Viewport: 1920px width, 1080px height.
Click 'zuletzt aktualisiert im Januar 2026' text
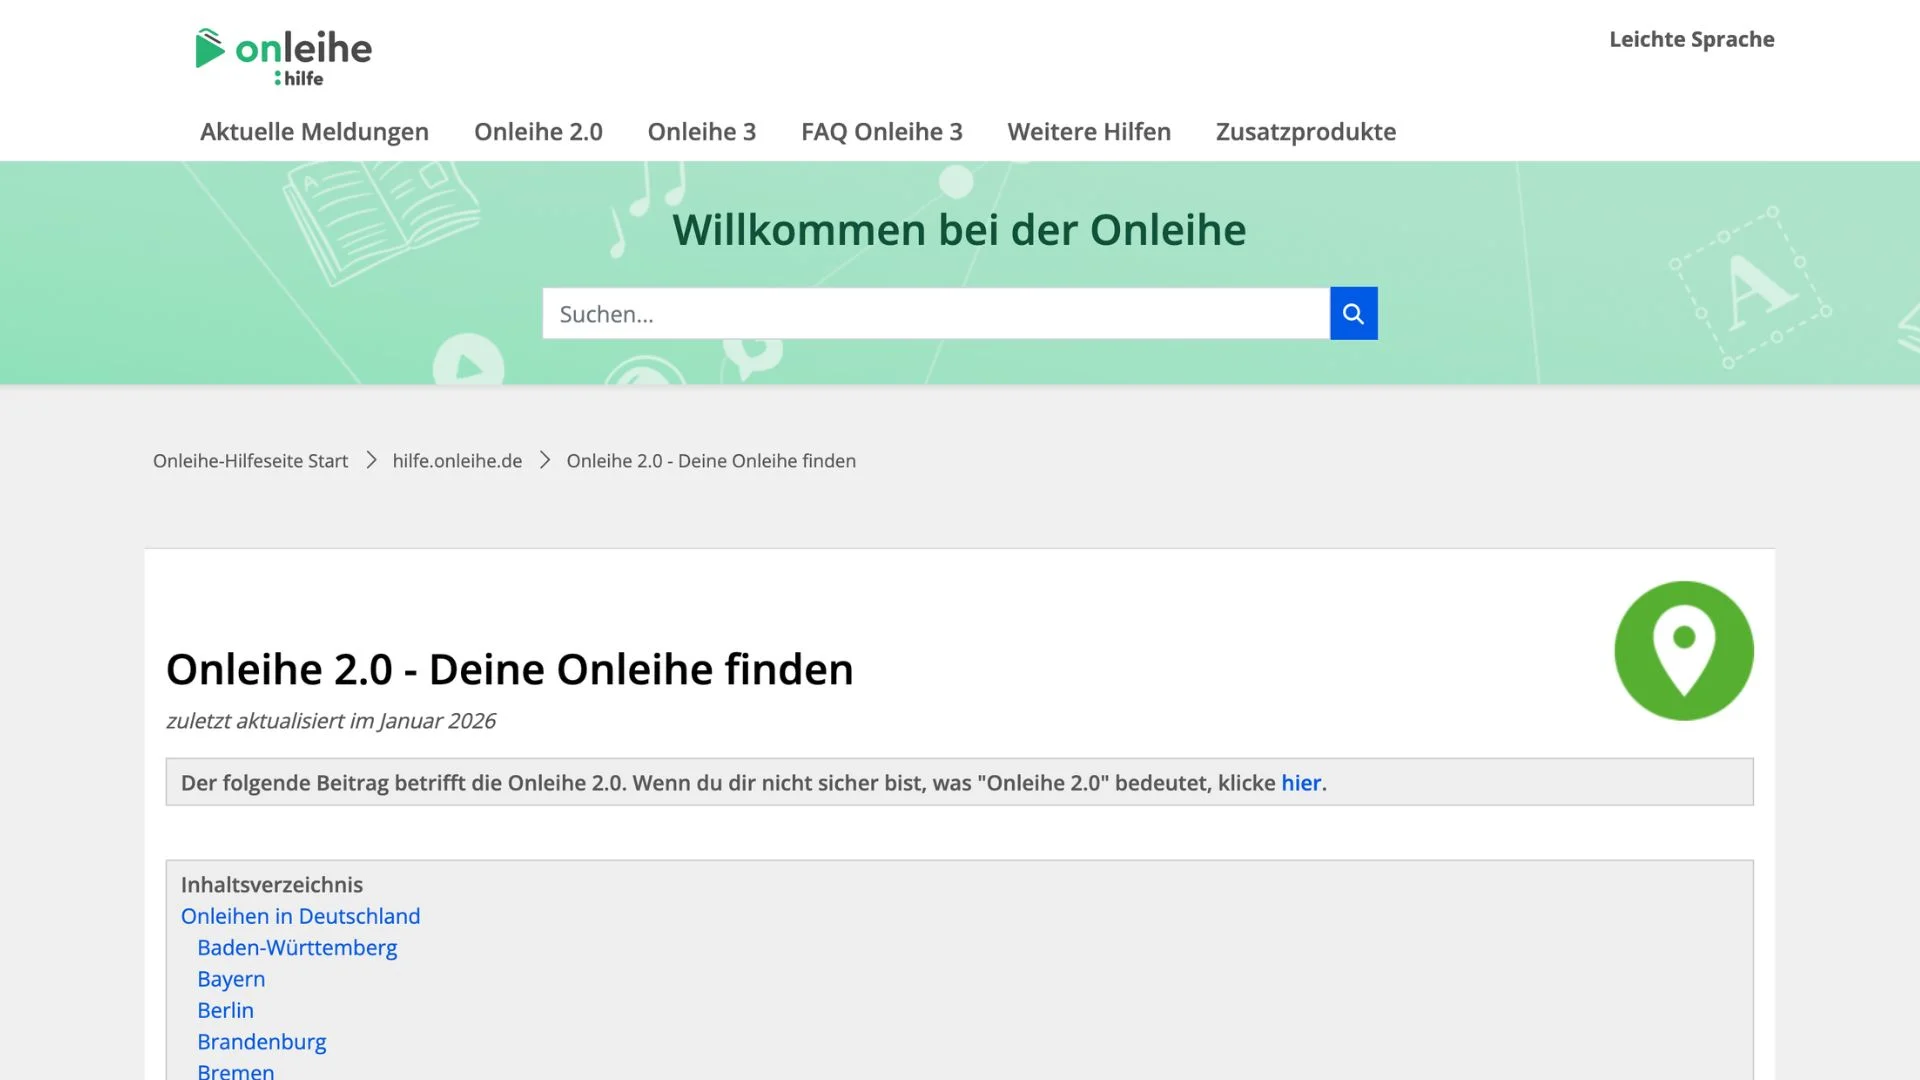point(330,721)
